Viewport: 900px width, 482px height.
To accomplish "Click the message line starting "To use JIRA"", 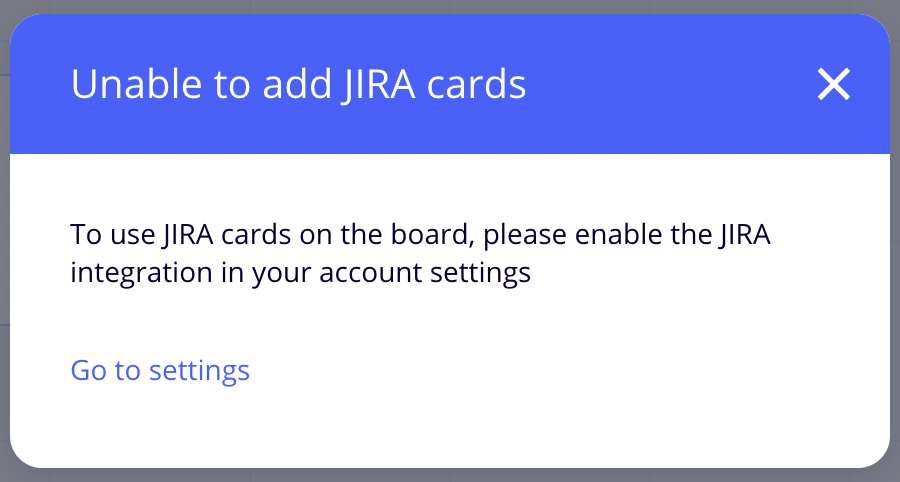I will 421,236.
